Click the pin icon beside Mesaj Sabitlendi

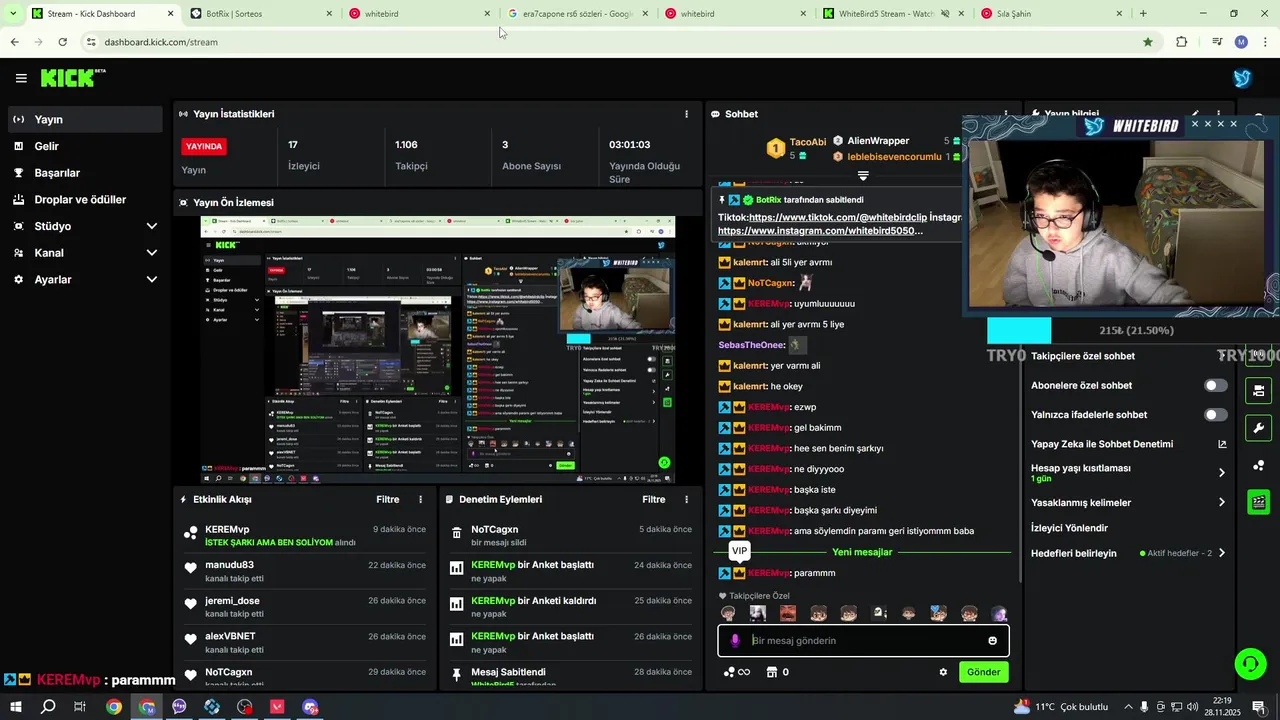(x=457, y=675)
